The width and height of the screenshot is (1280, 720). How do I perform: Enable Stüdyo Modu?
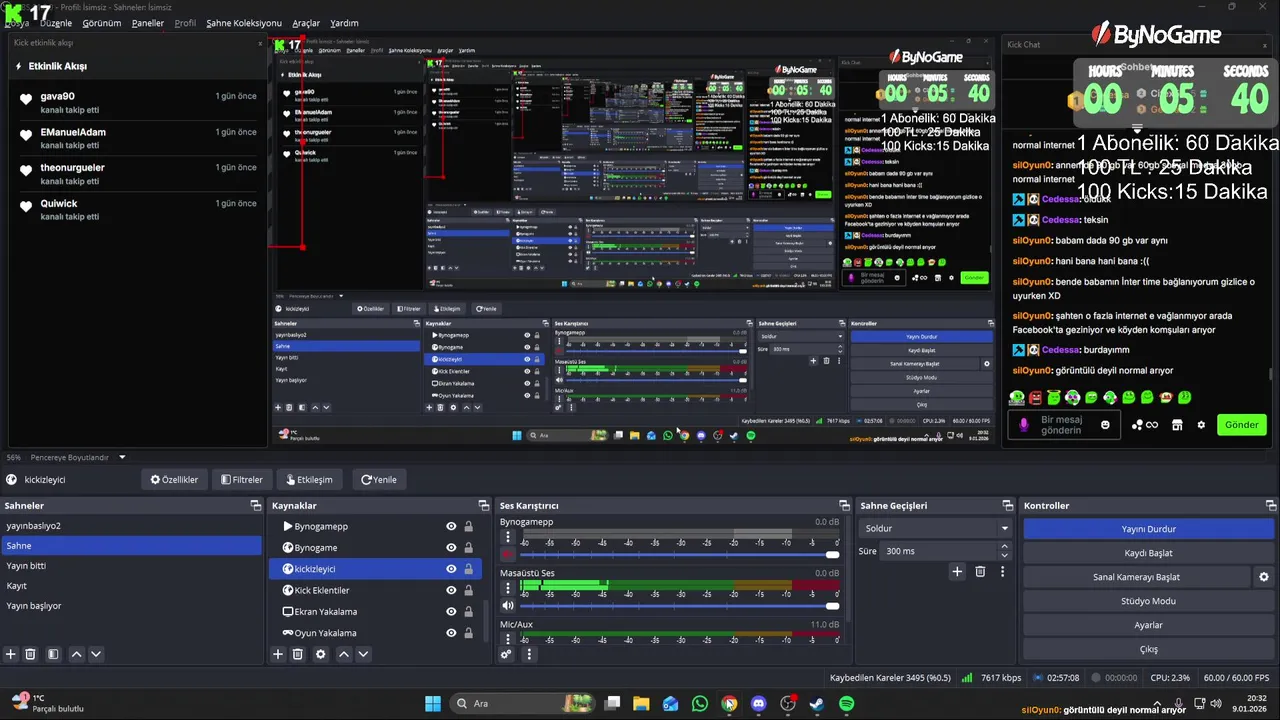click(1148, 601)
